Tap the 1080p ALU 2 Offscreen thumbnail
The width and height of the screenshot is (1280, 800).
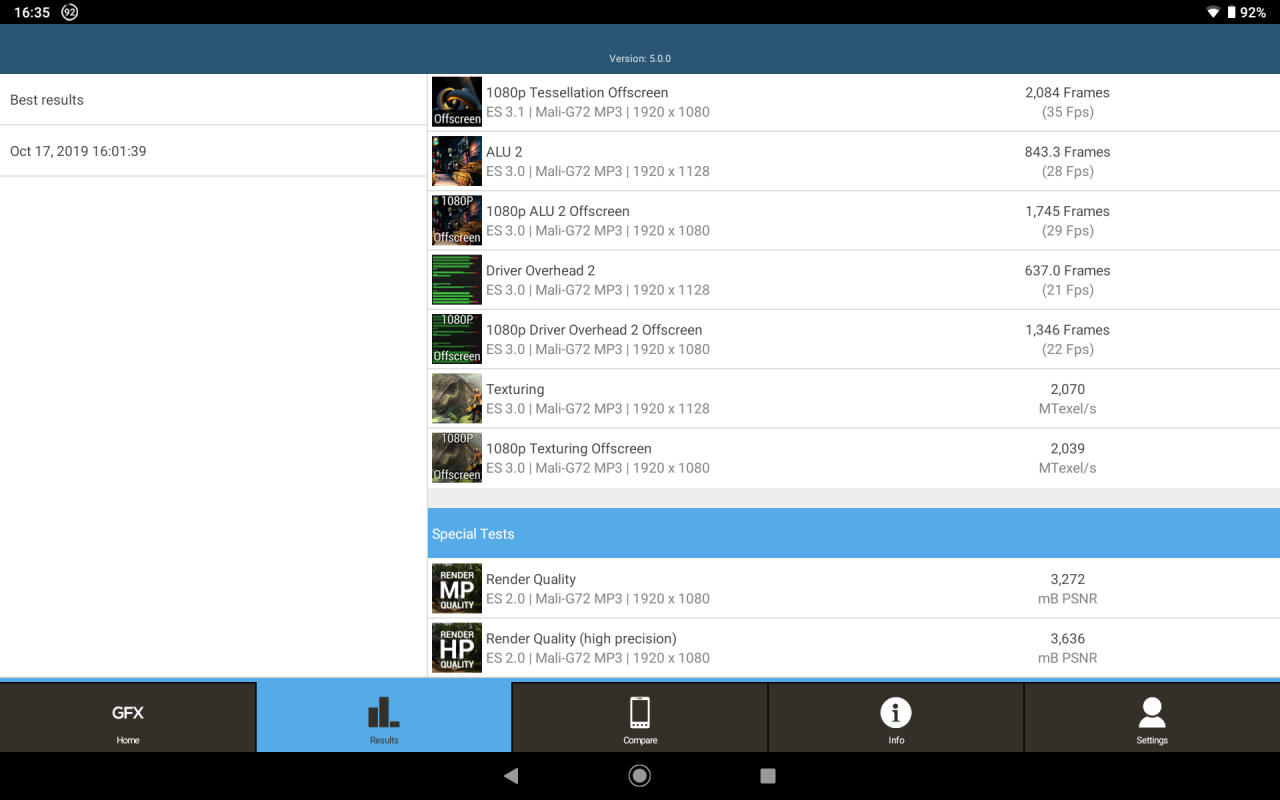[x=457, y=220]
